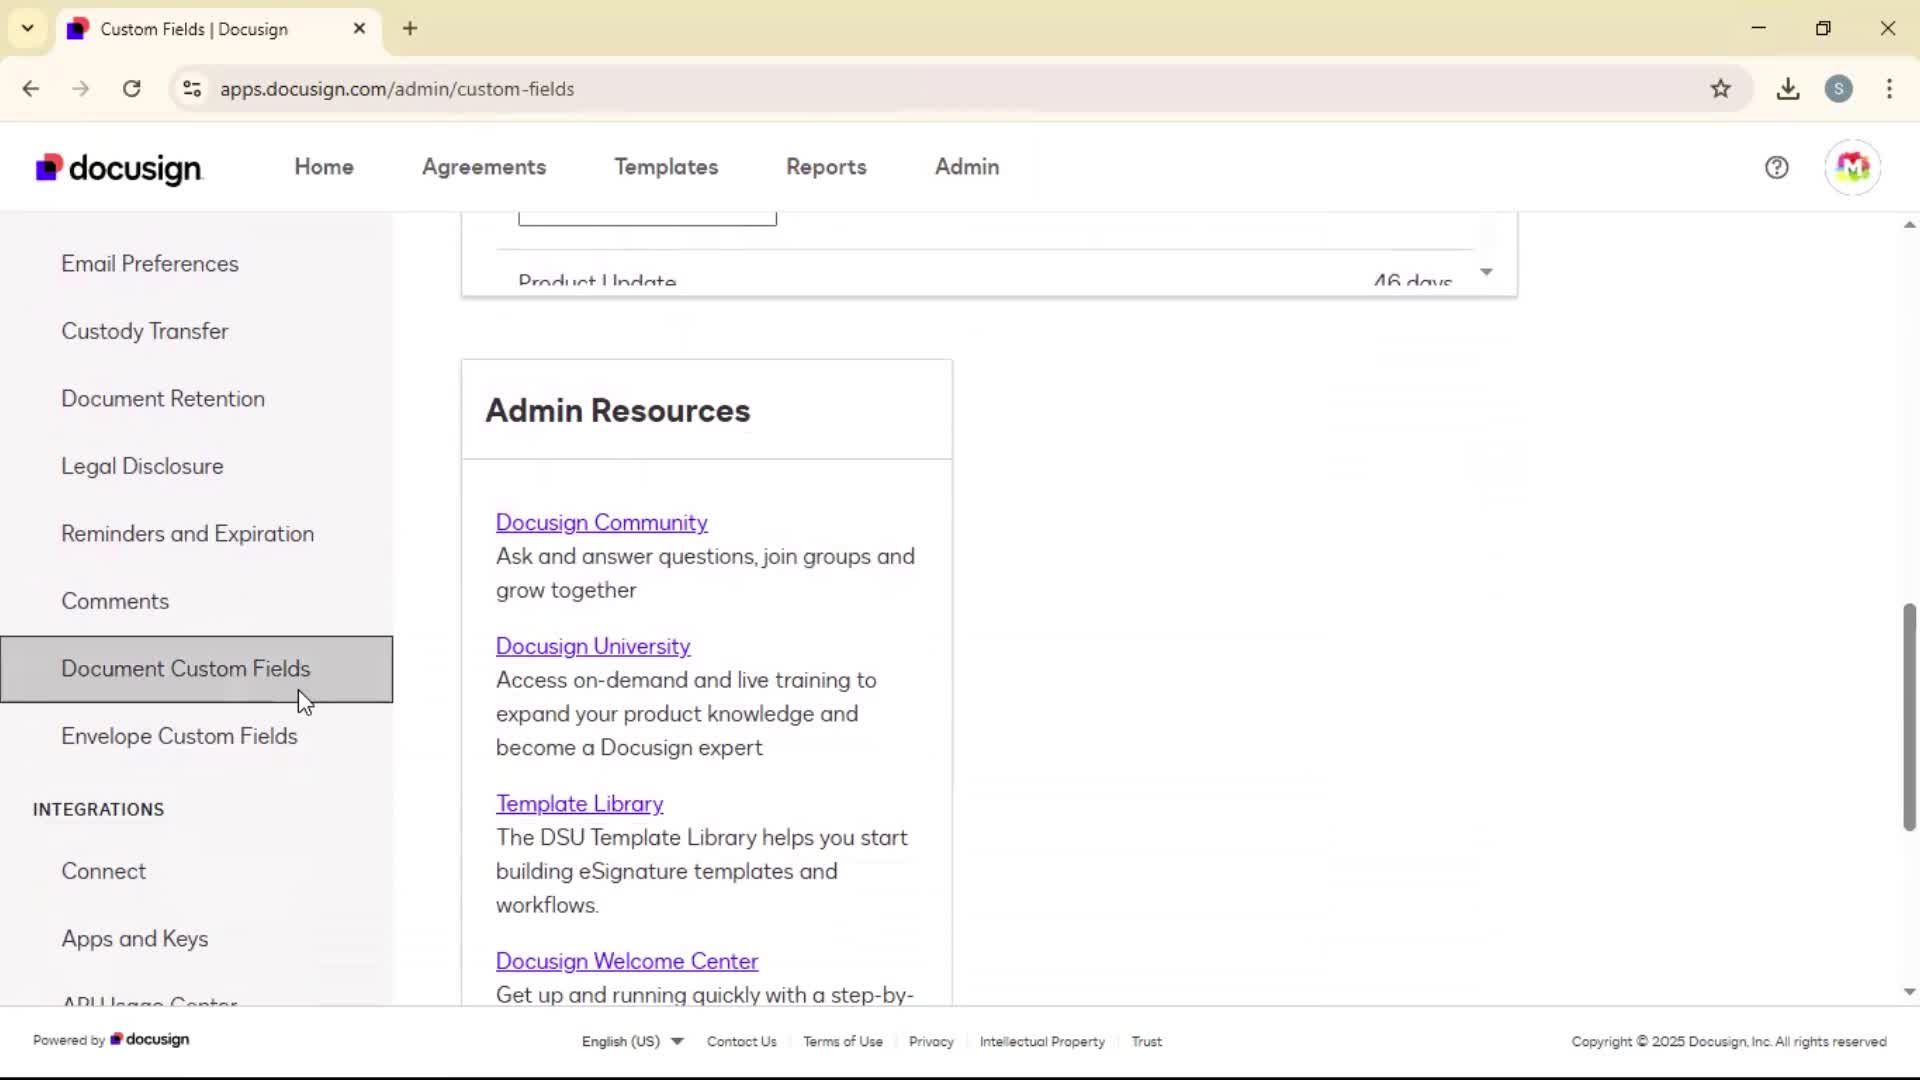
Task: Open the help question mark icon
Action: click(x=1776, y=167)
